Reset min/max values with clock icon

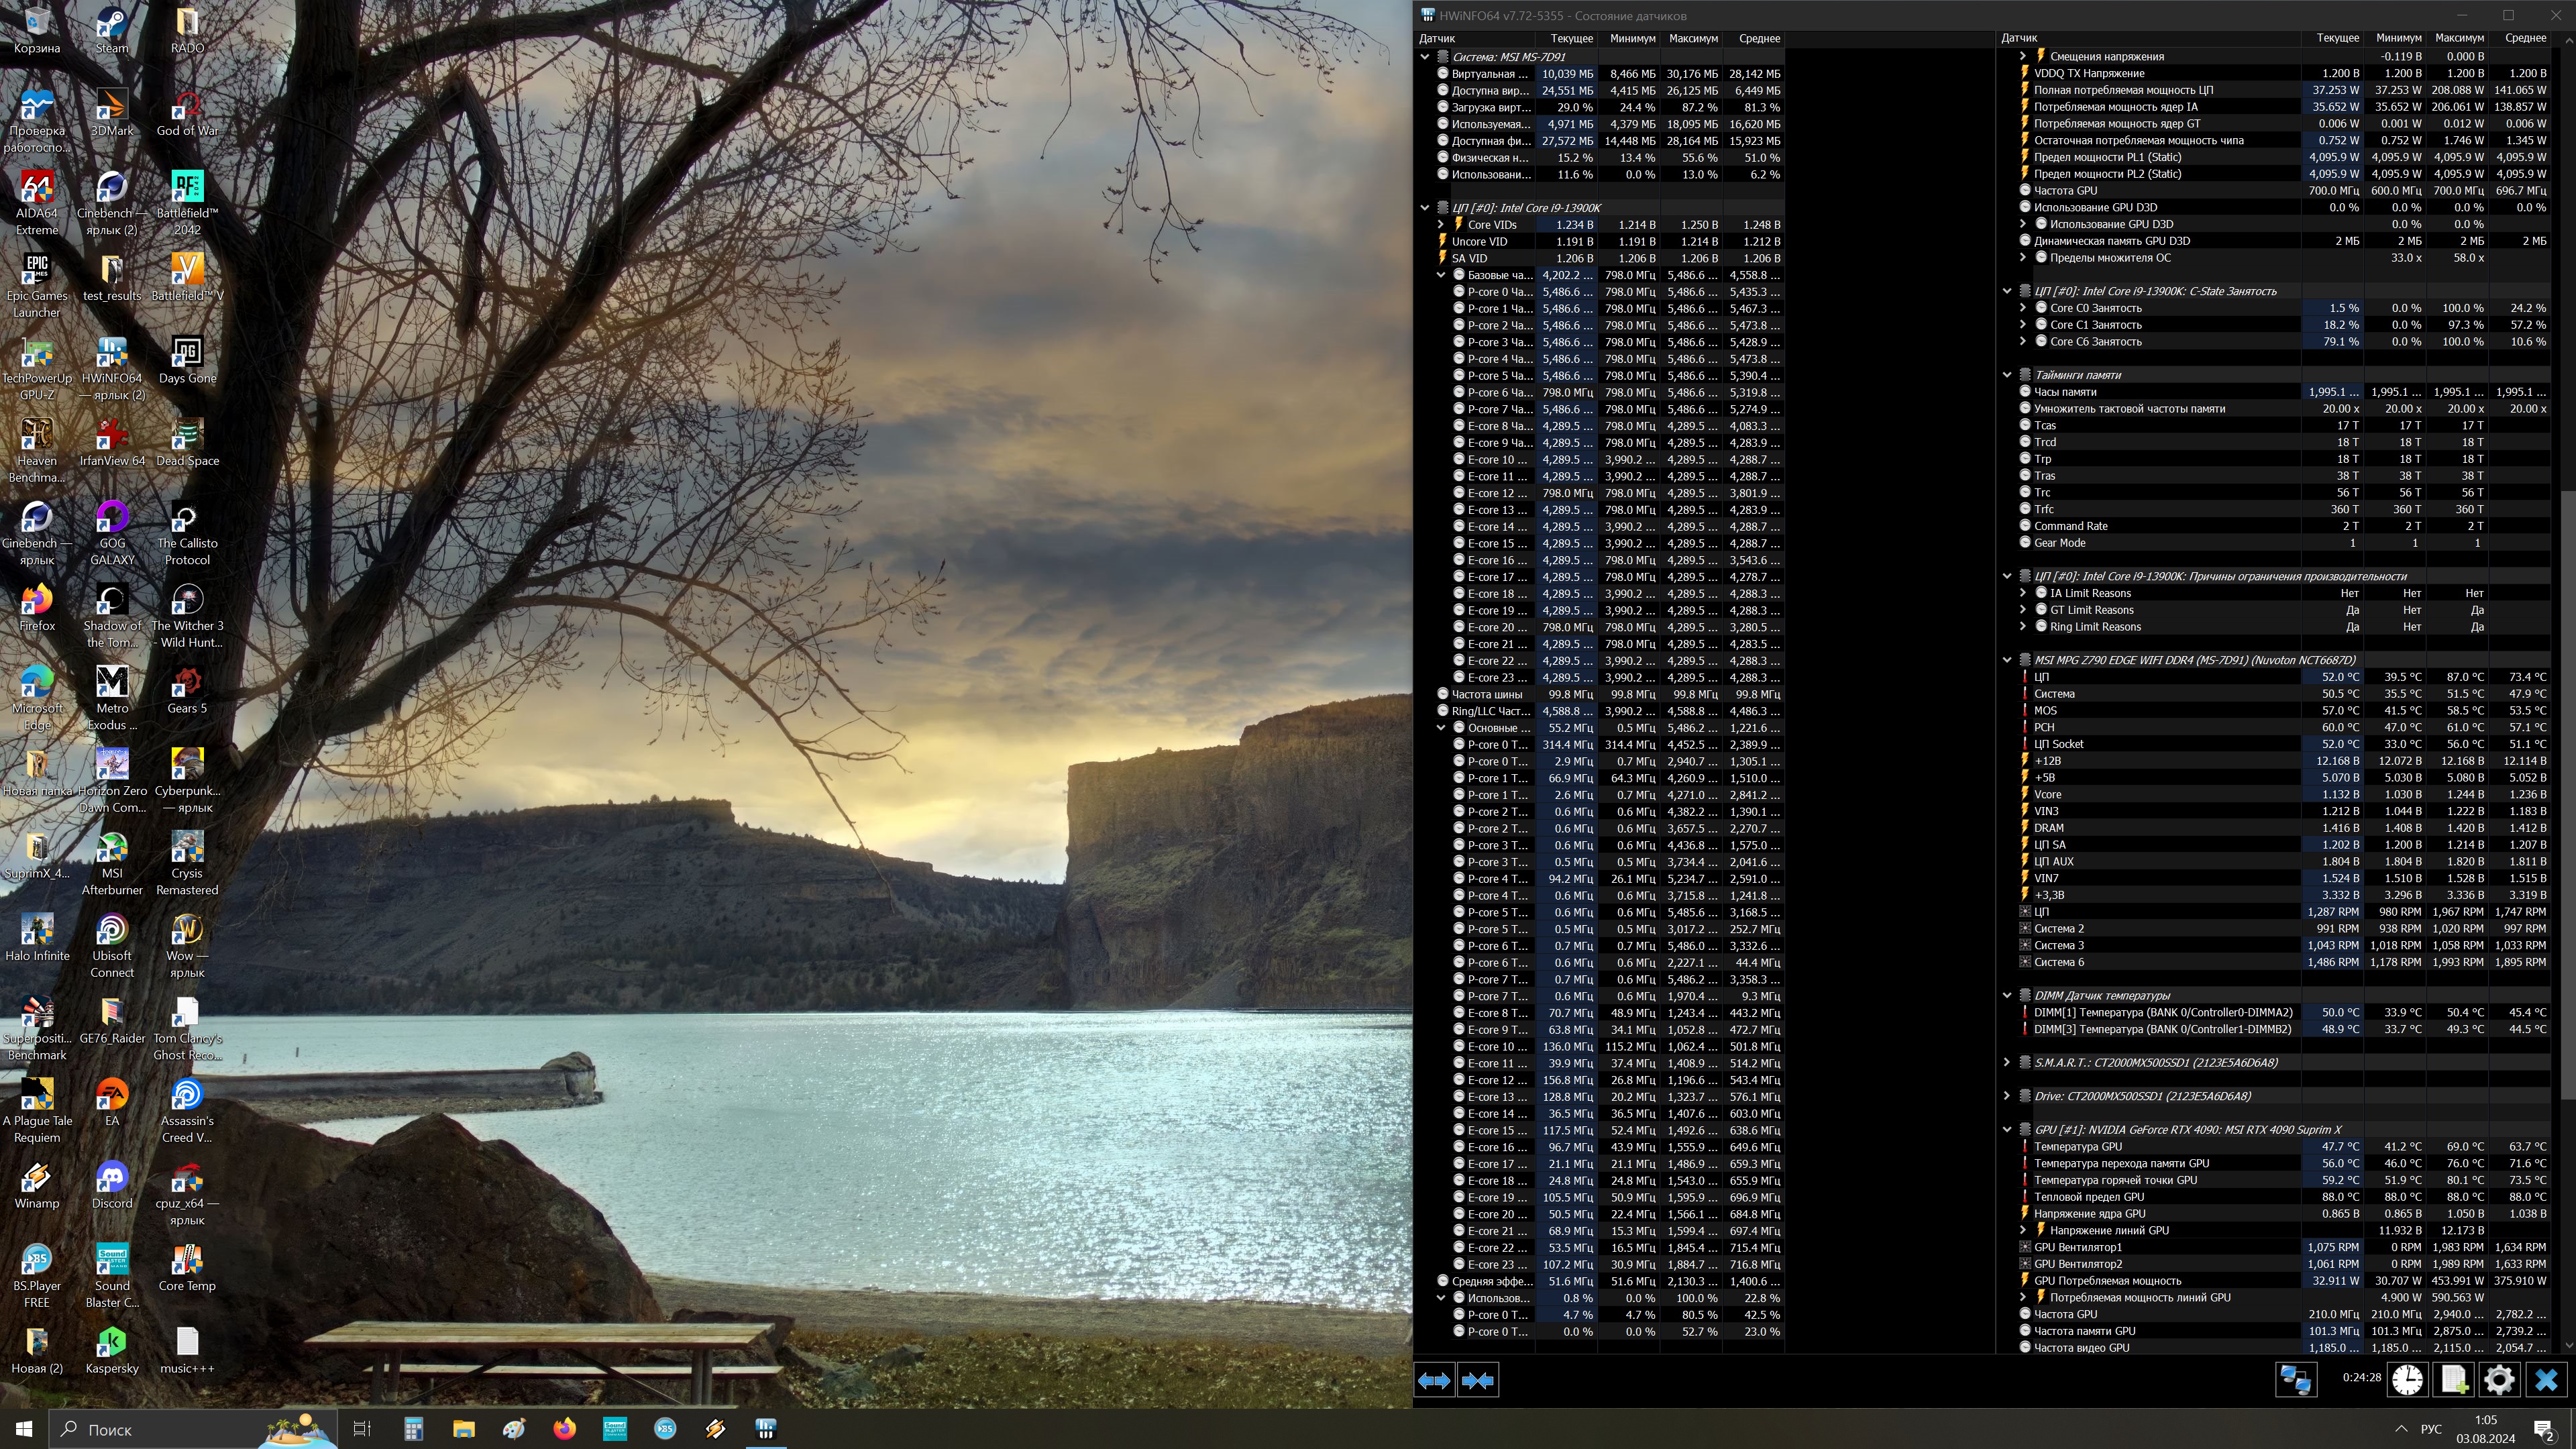pos(2407,1380)
